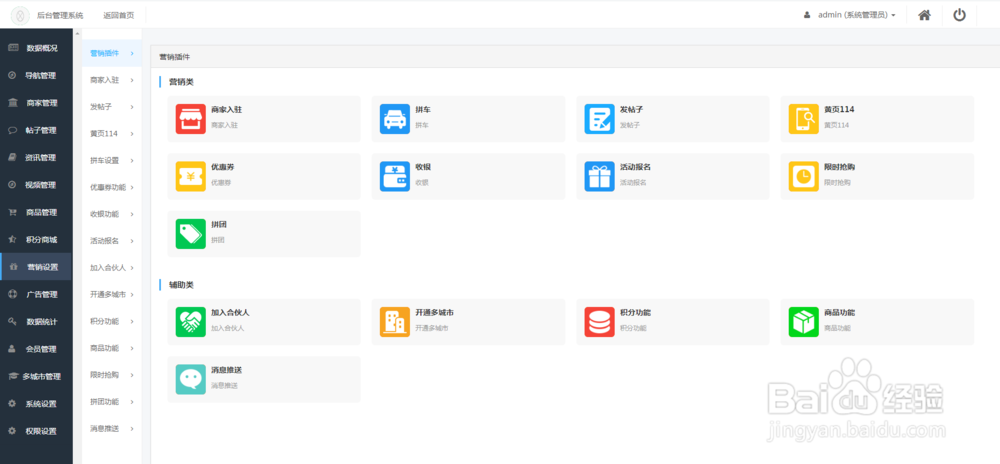Open the 商品功能 green box icon

pos(804,323)
